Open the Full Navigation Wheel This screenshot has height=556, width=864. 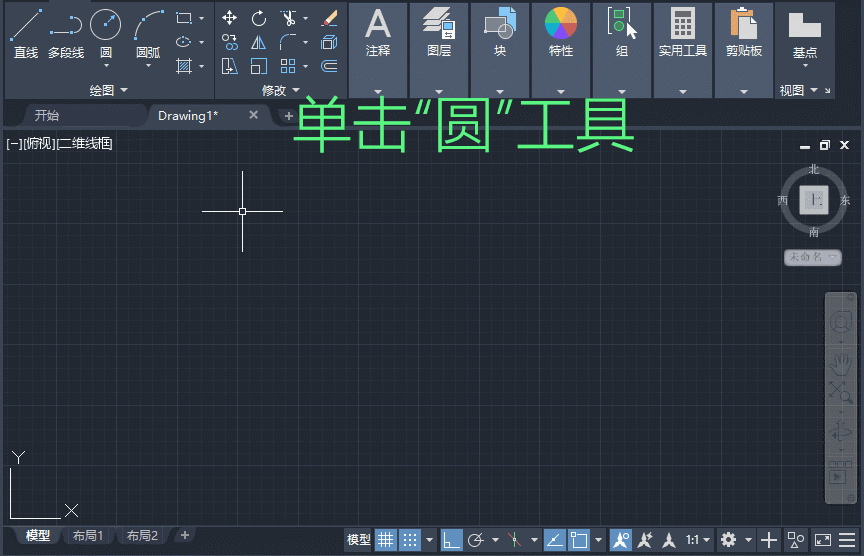[840, 322]
